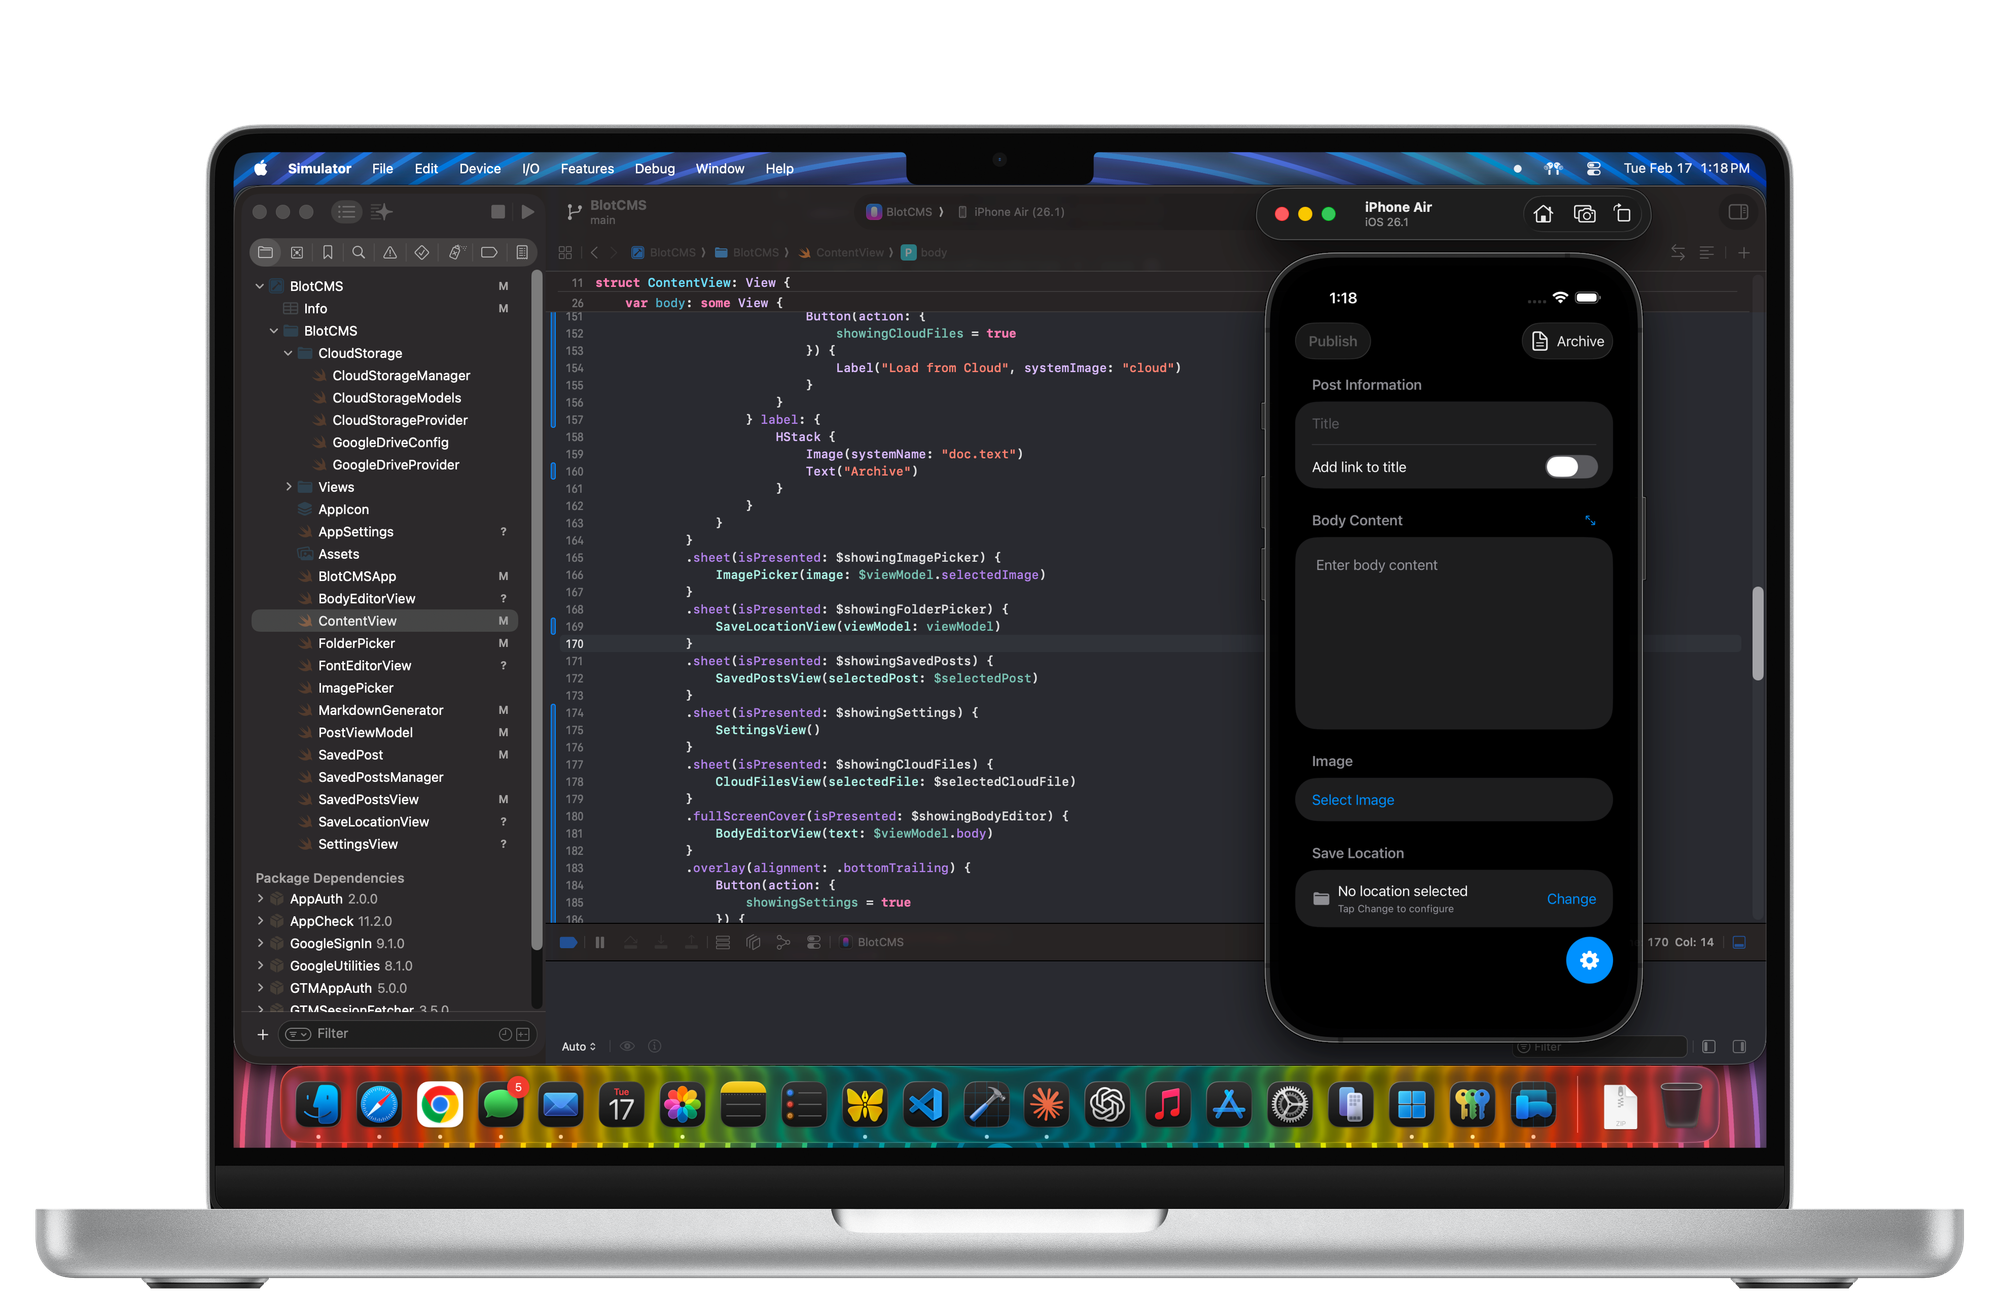This screenshot has height=1300, width=2000.
Task: Click the editor vertical scrollbar thumb
Action: pos(1757,633)
